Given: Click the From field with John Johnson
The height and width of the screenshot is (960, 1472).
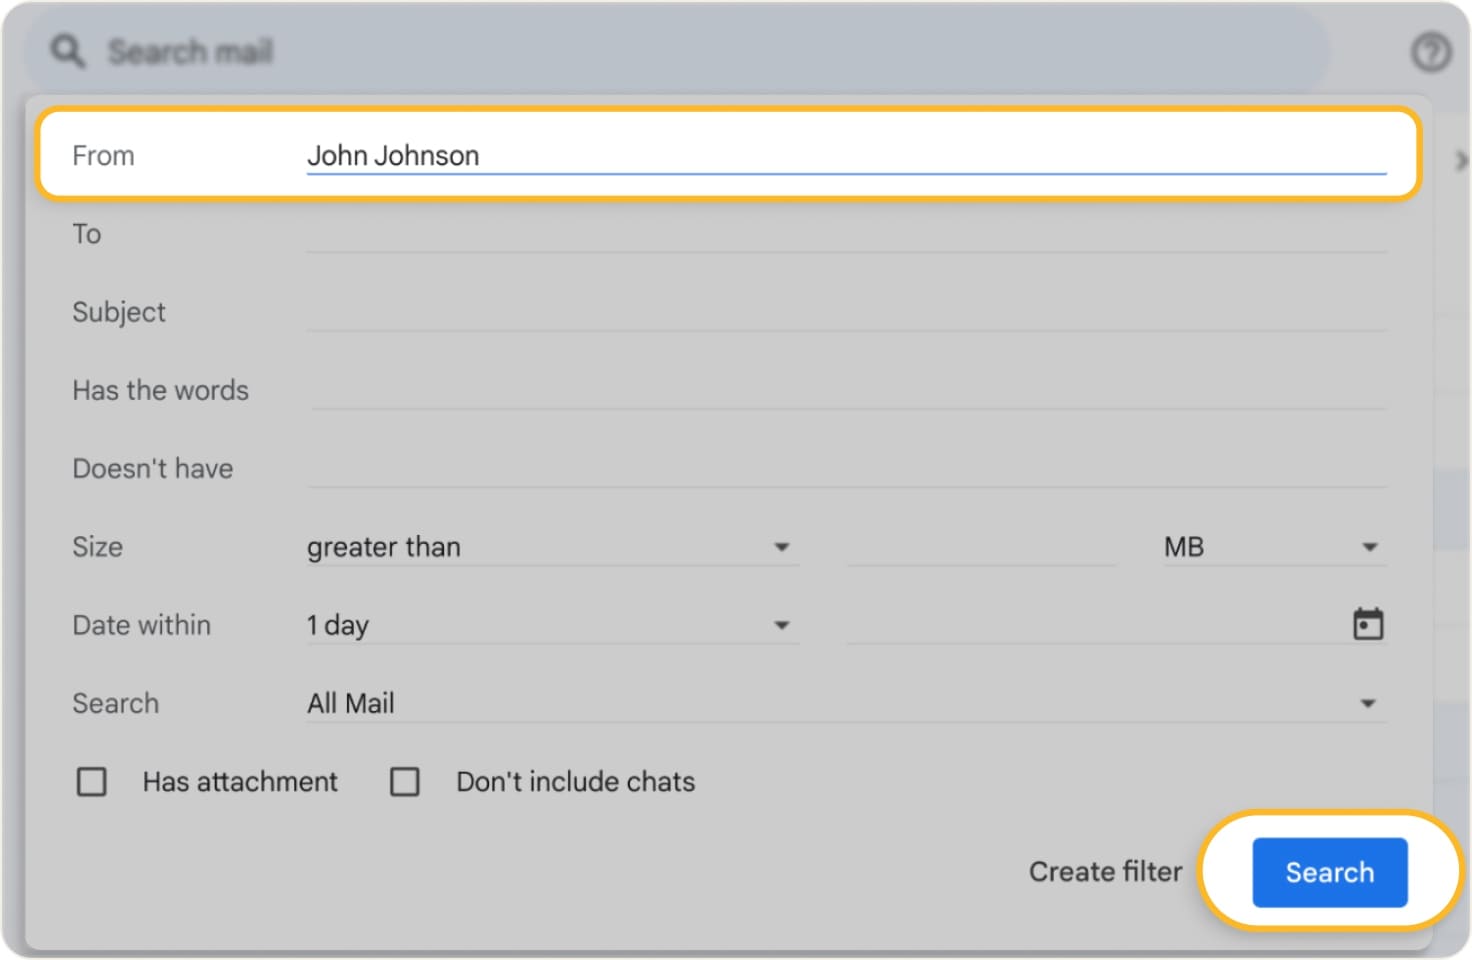Looking at the screenshot, I should point(845,156).
